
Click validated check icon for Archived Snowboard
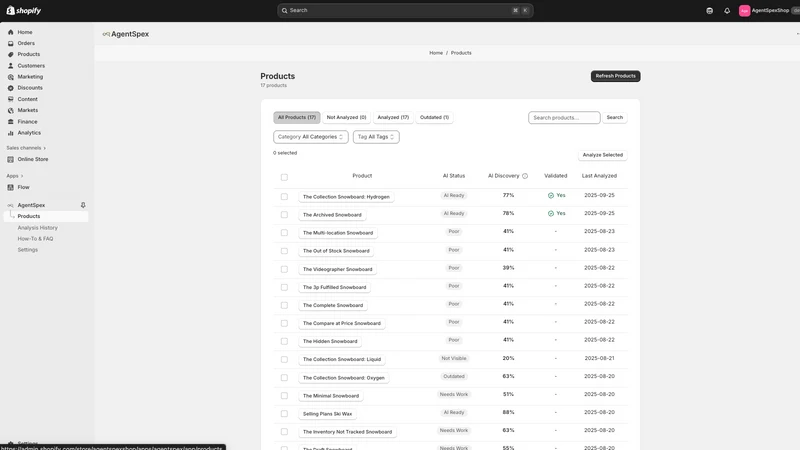click(x=551, y=213)
